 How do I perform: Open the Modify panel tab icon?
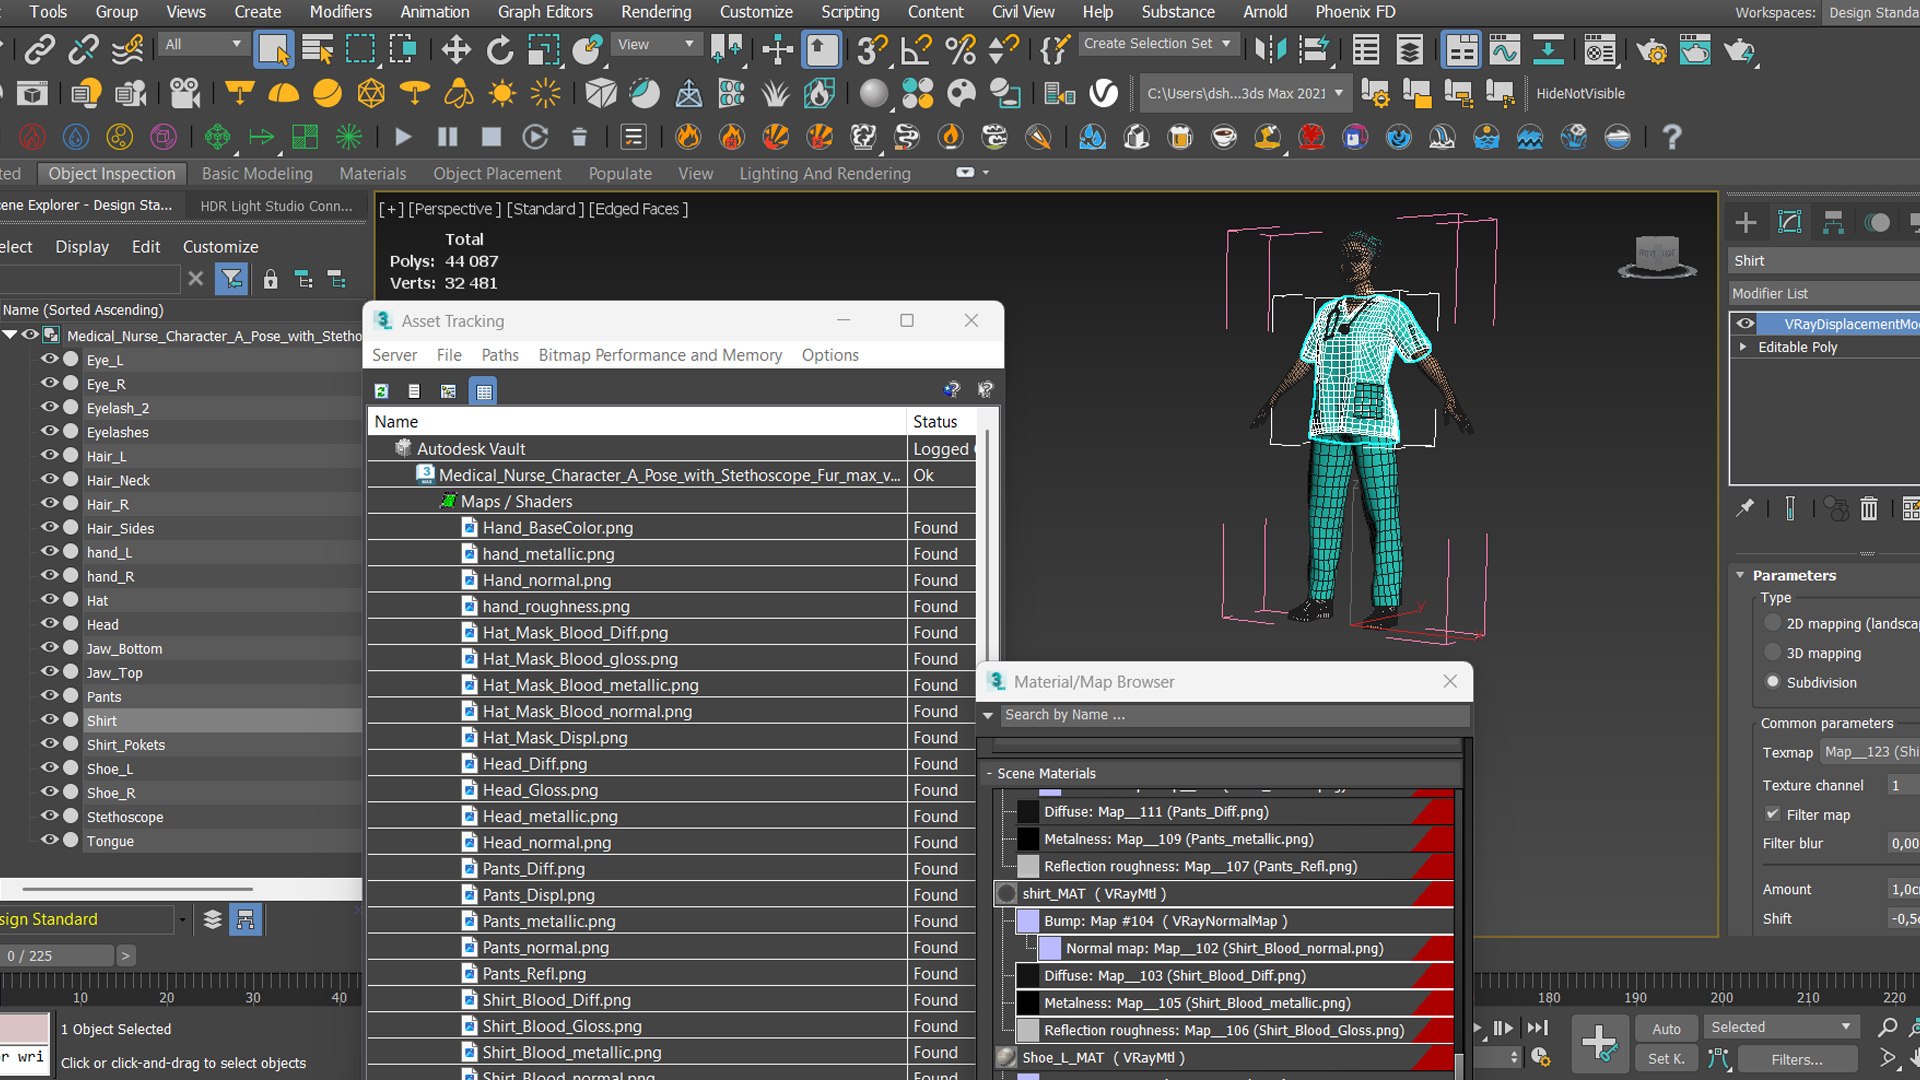click(x=1790, y=222)
